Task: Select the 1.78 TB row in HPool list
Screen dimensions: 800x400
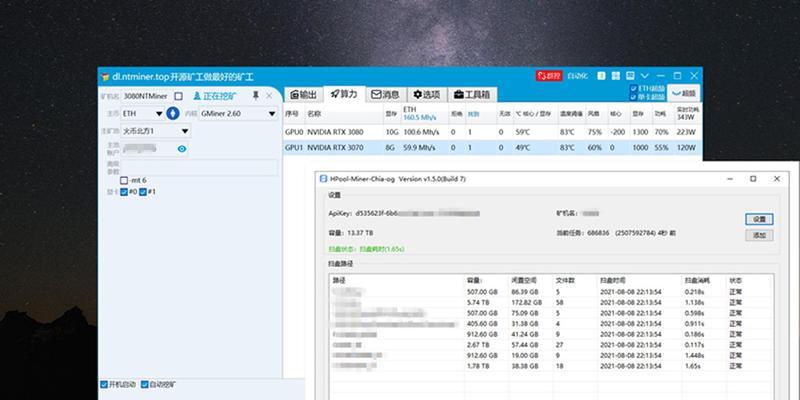Action: pos(551,366)
